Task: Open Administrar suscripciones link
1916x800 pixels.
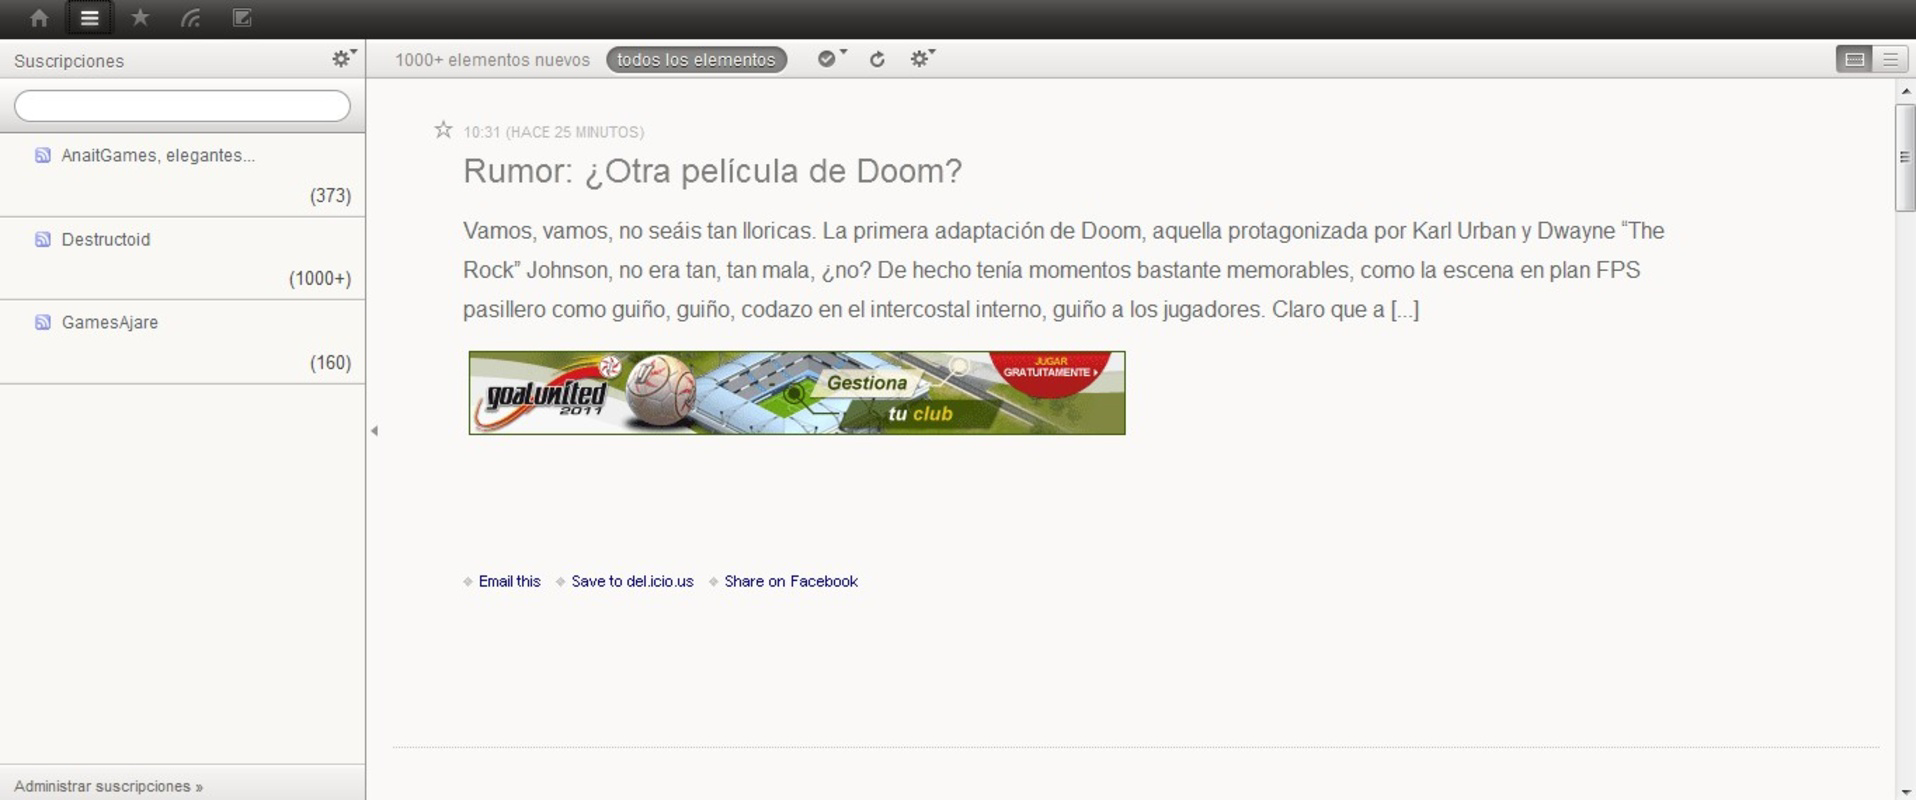Action: pyautogui.click(x=108, y=786)
